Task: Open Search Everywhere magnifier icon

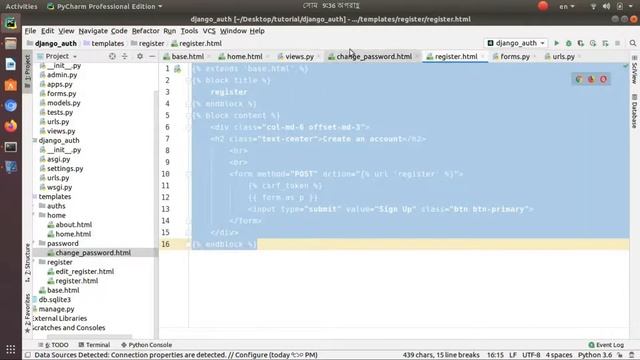Action: pyautogui.click(x=633, y=43)
